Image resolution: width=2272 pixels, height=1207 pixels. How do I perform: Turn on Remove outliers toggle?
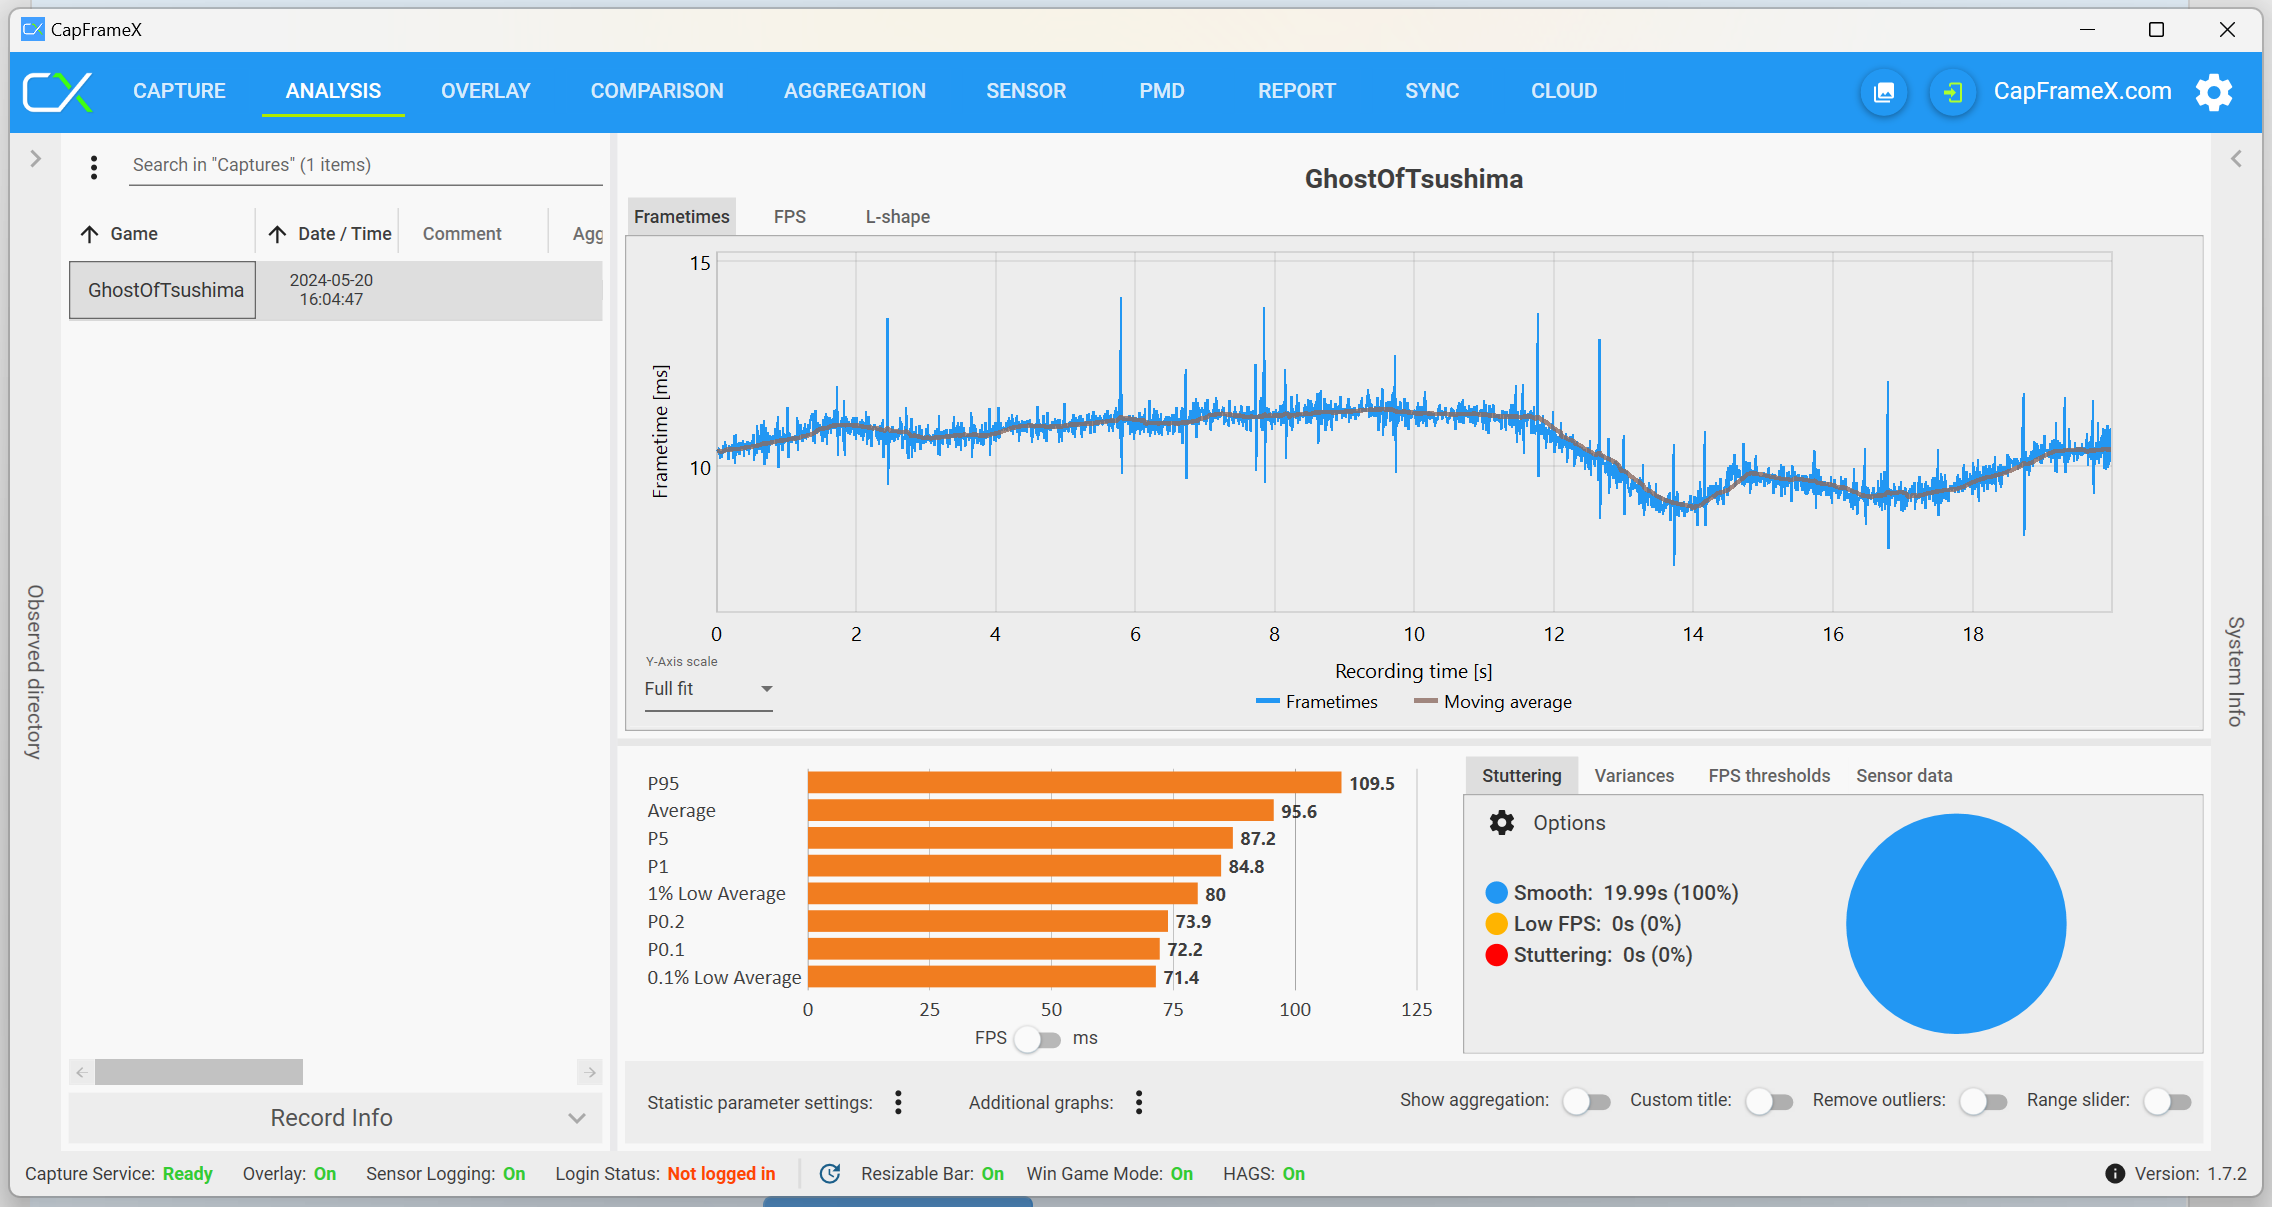coord(1983,1102)
